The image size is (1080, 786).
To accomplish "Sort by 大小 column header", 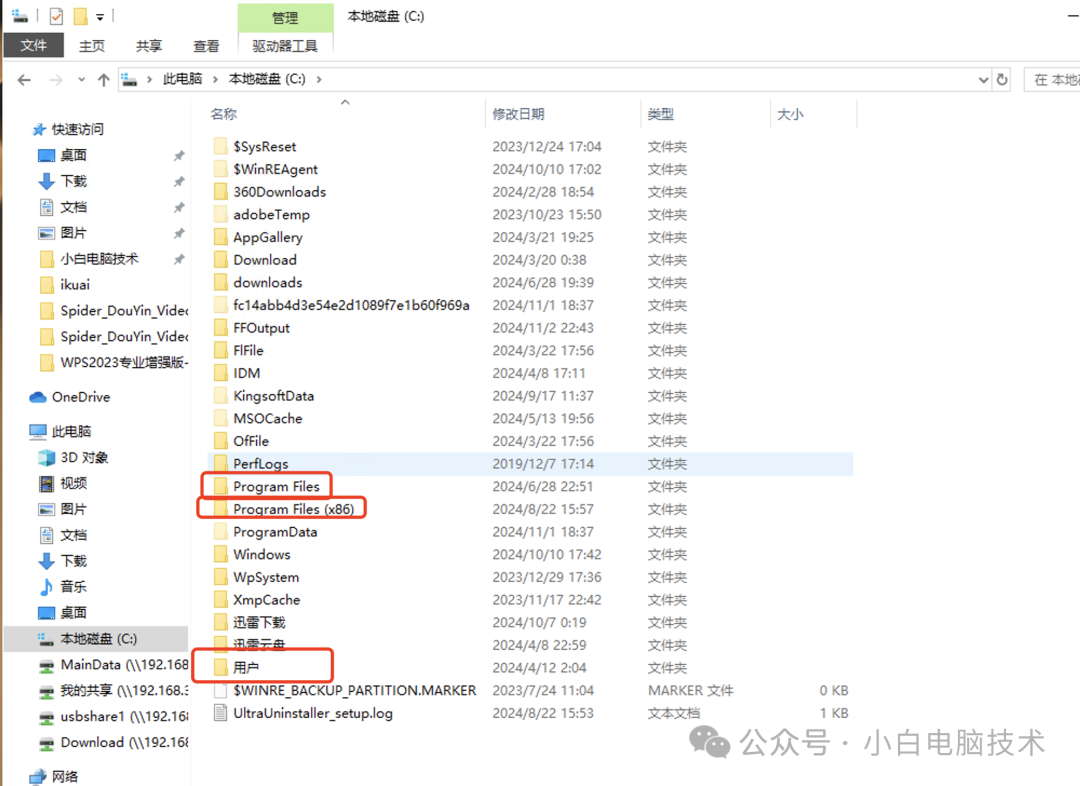I will tap(790, 114).
